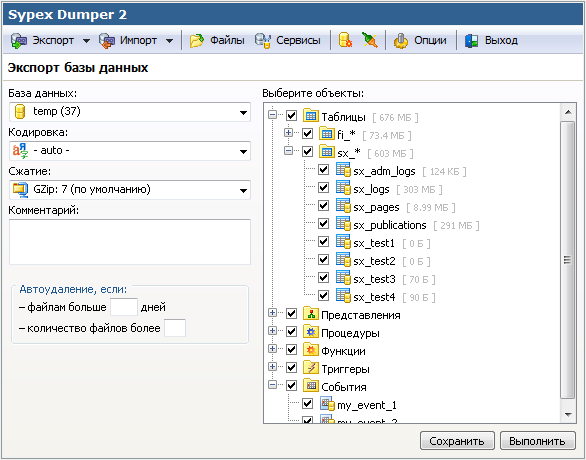Collapse the sx_* tree node
Screen dimensions: 586x460
point(289,151)
